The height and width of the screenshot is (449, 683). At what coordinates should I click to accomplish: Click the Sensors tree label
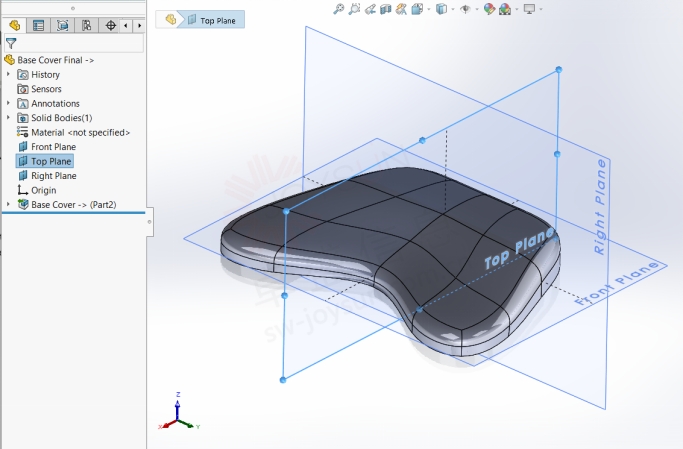pyautogui.click(x=46, y=89)
